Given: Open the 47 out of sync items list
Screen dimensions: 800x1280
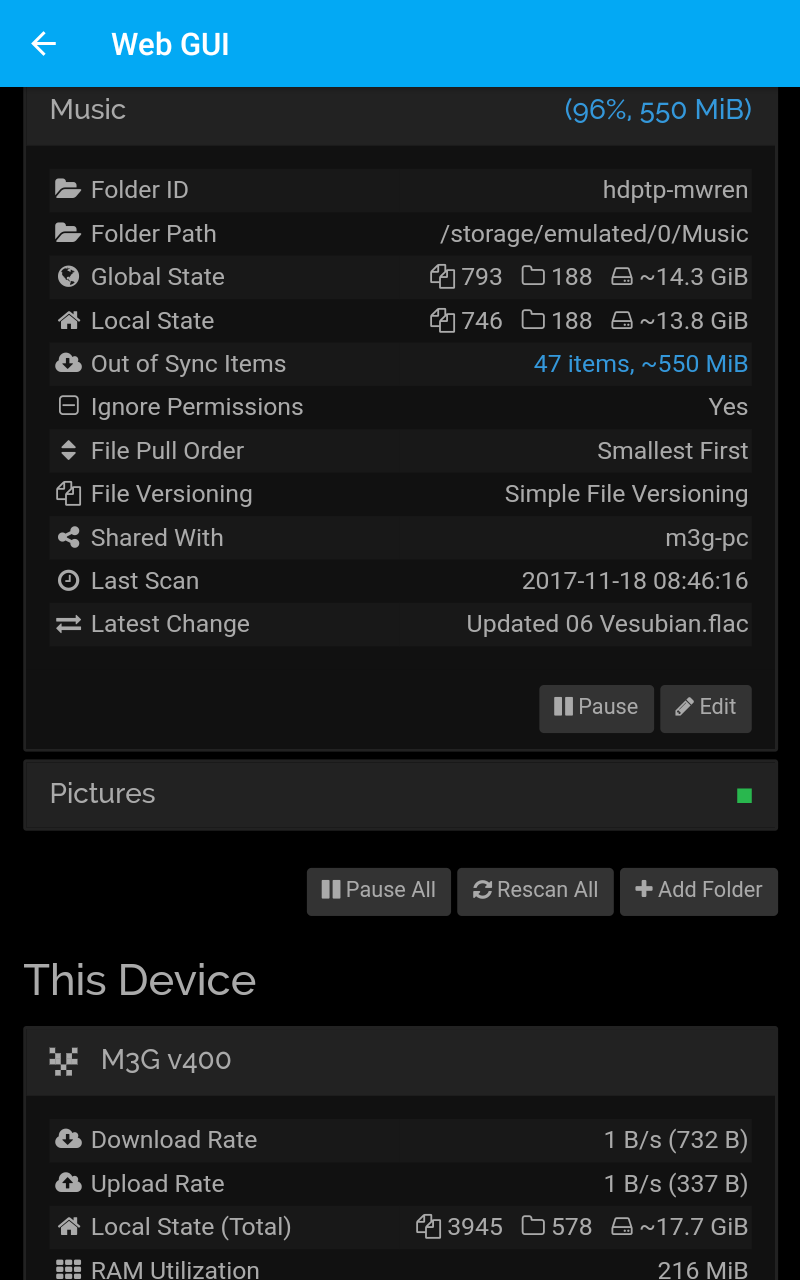Looking at the screenshot, I should pyautogui.click(x=640, y=363).
